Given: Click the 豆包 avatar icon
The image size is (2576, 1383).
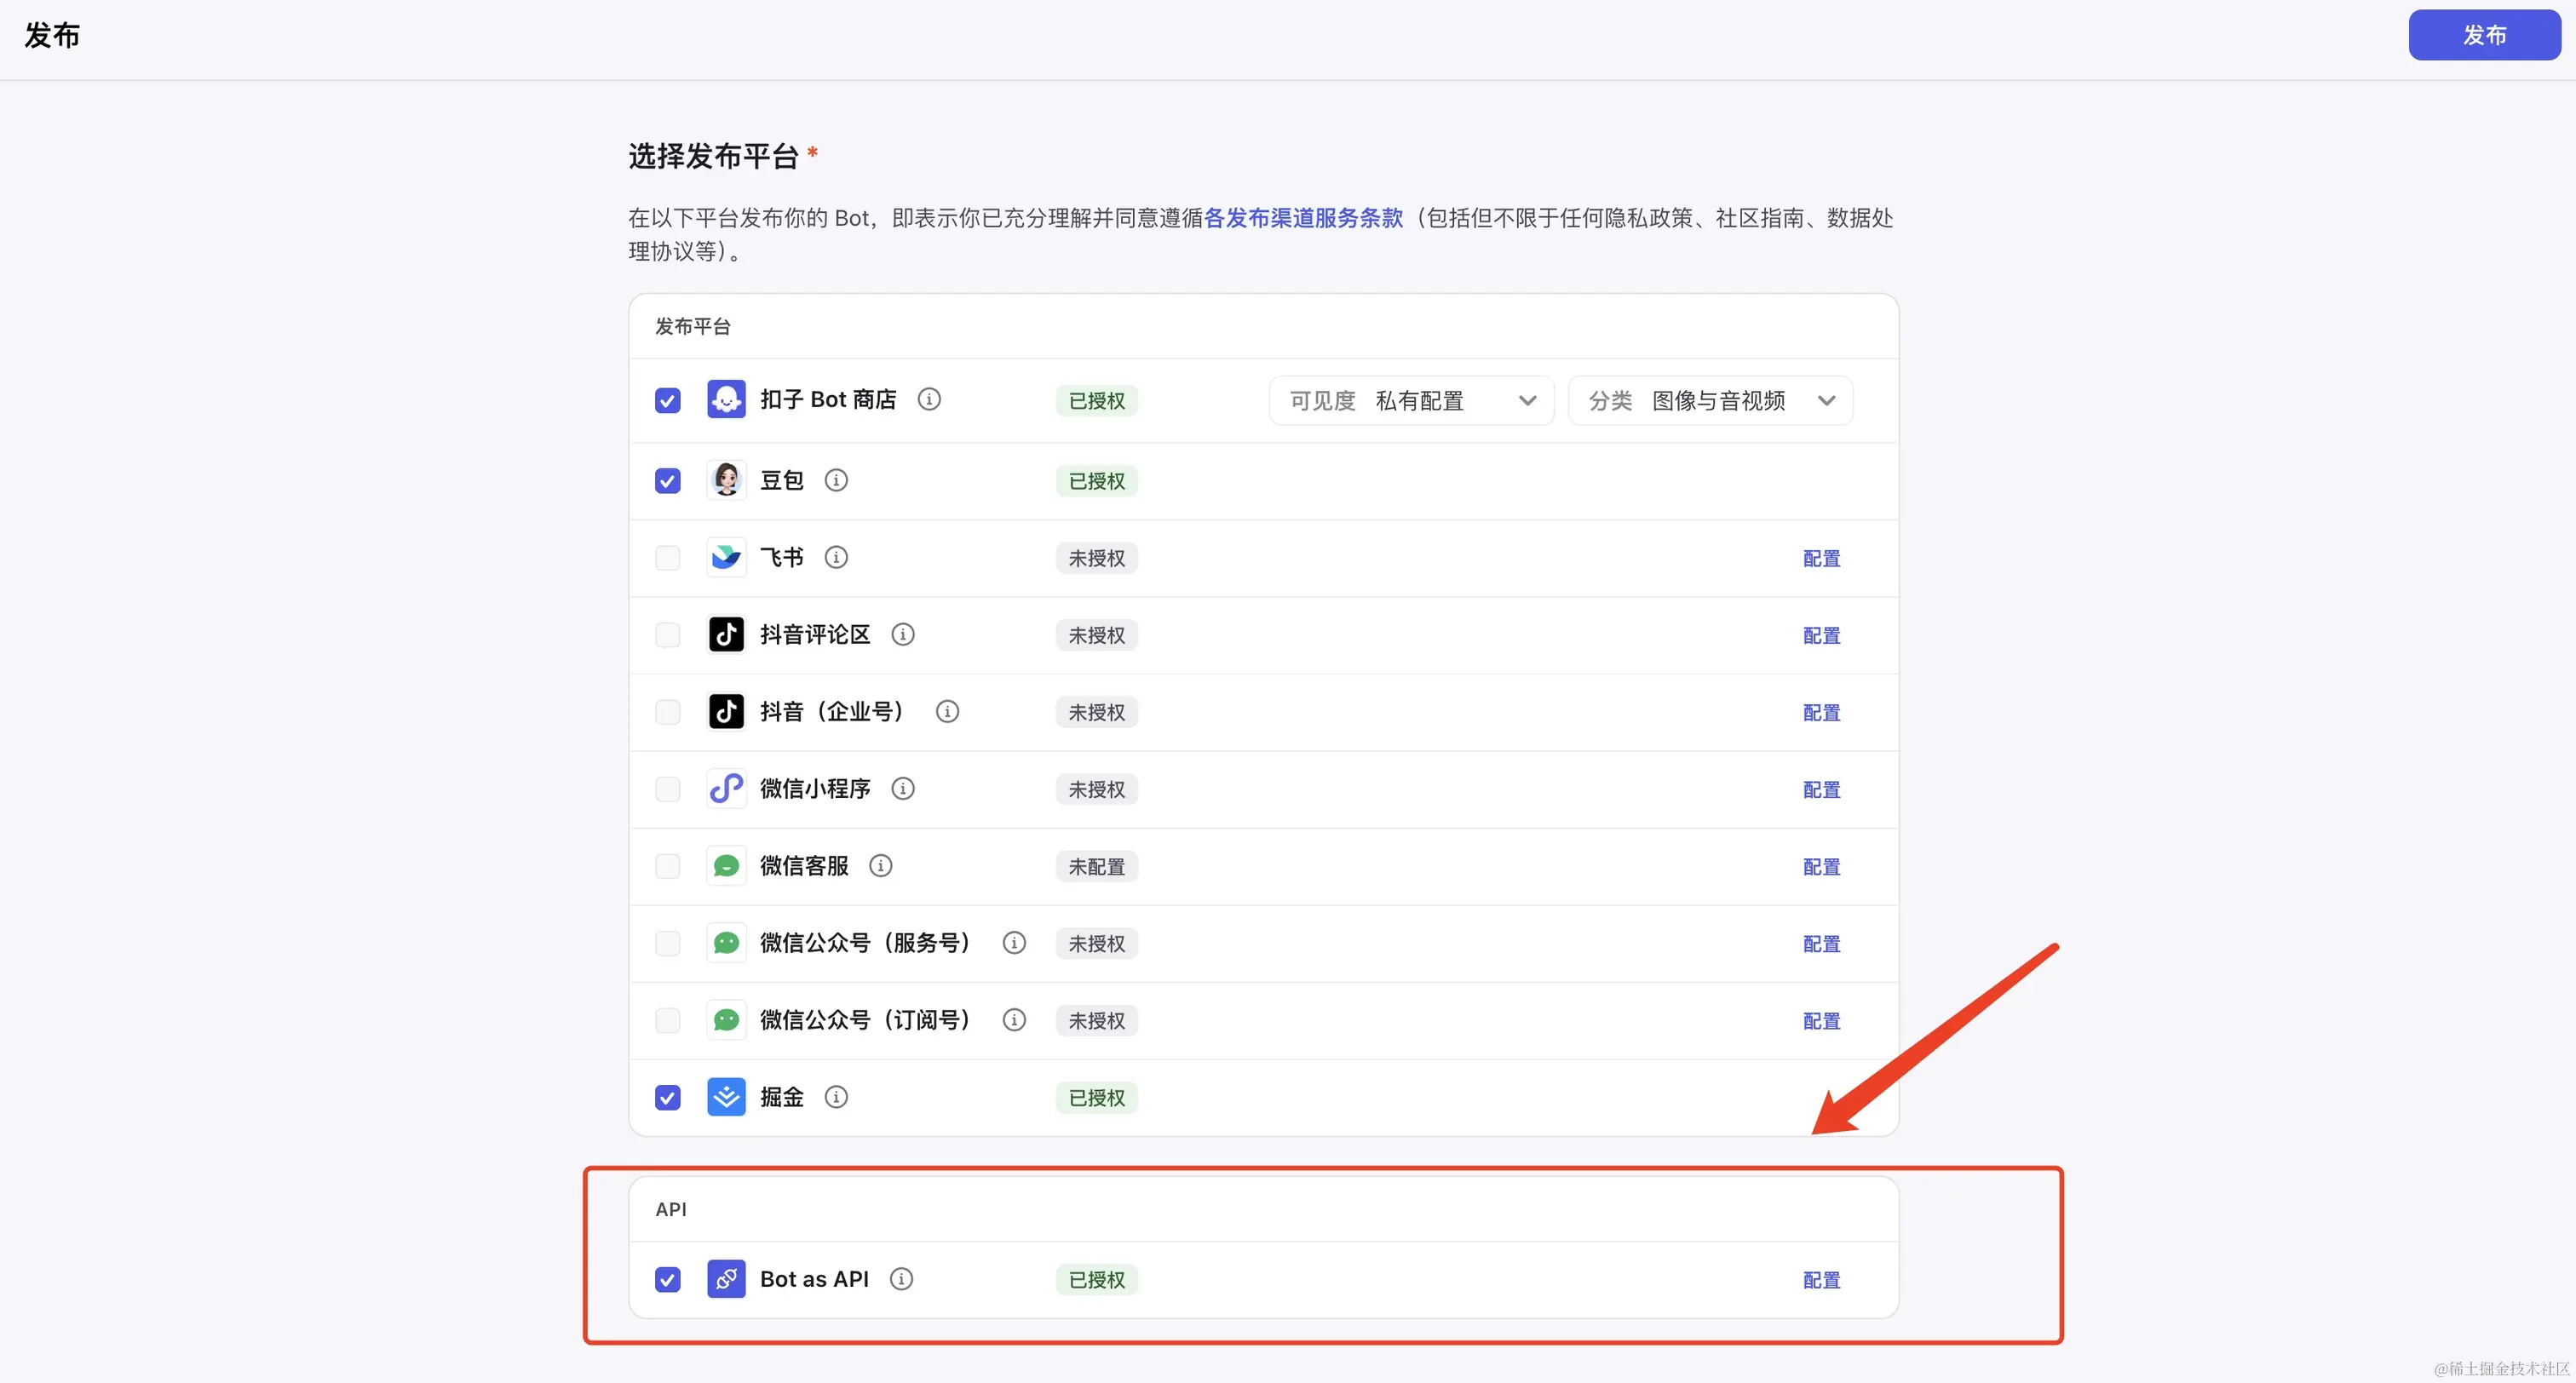Looking at the screenshot, I should pos(726,480).
